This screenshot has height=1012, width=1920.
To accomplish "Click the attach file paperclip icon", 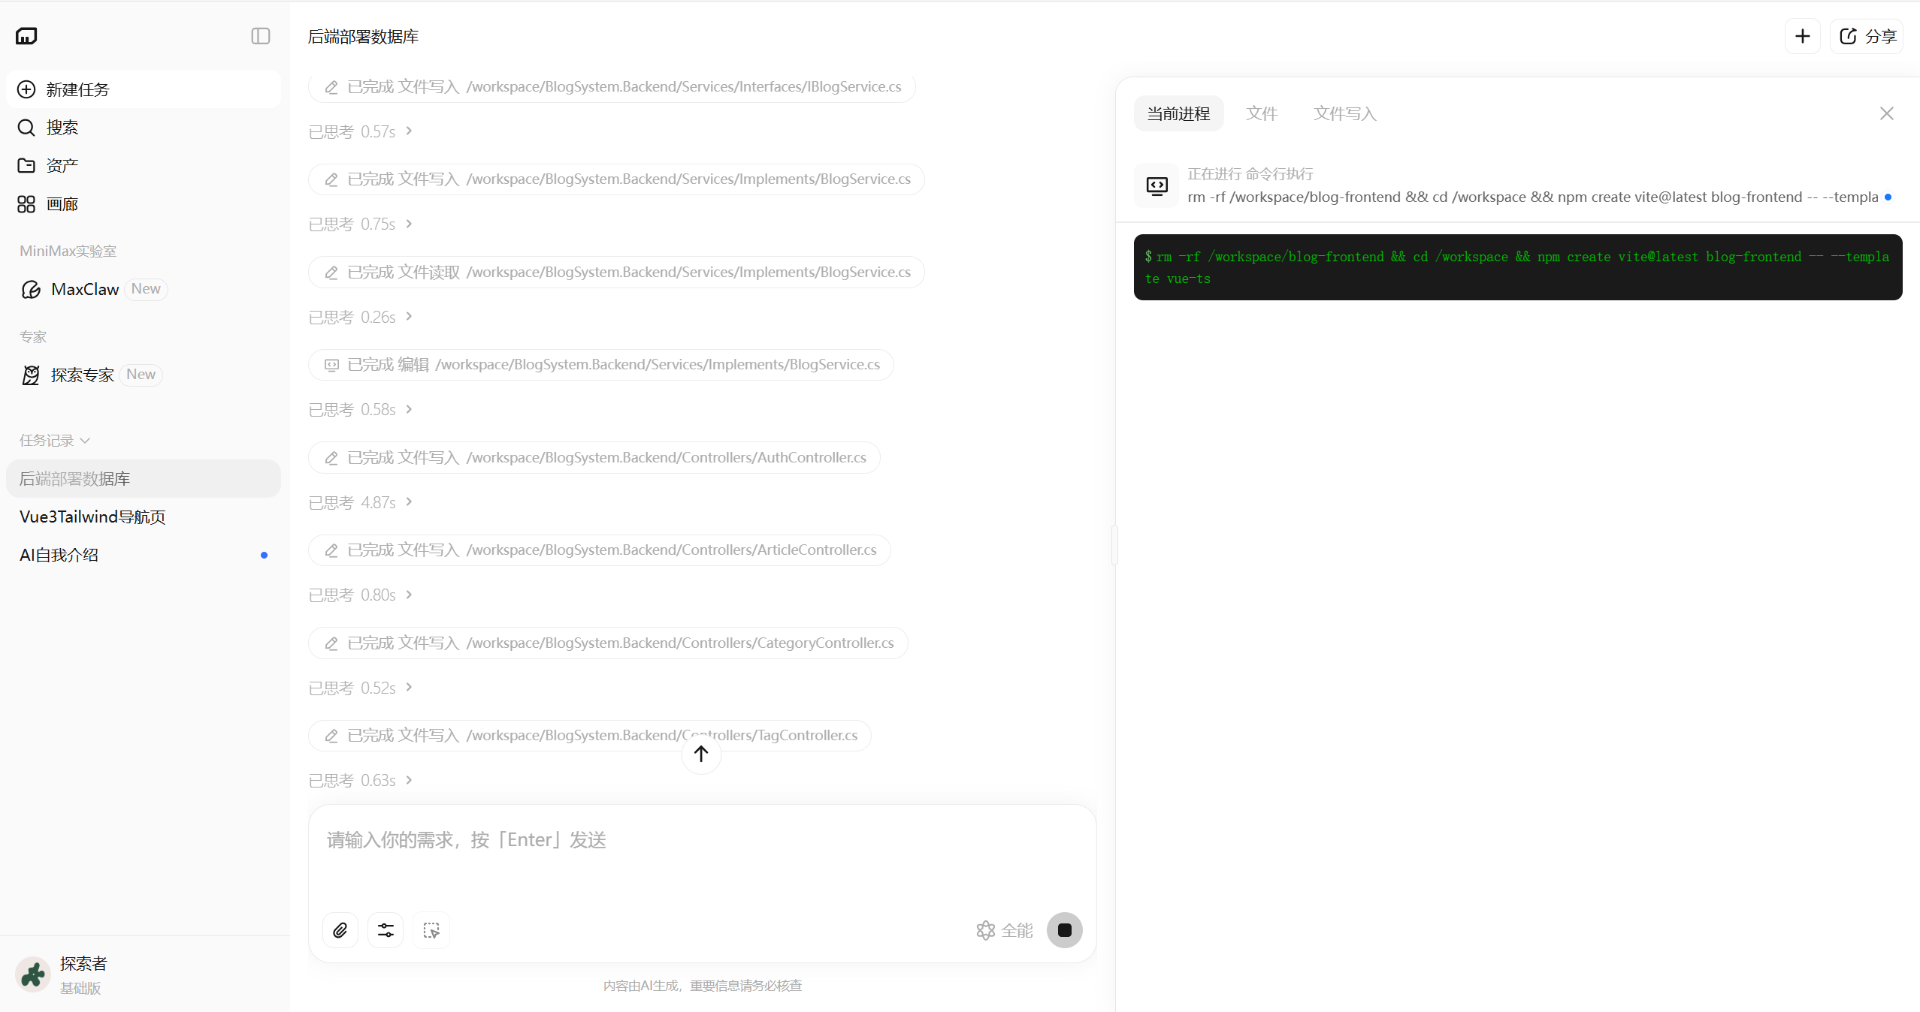I will click(341, 930).
